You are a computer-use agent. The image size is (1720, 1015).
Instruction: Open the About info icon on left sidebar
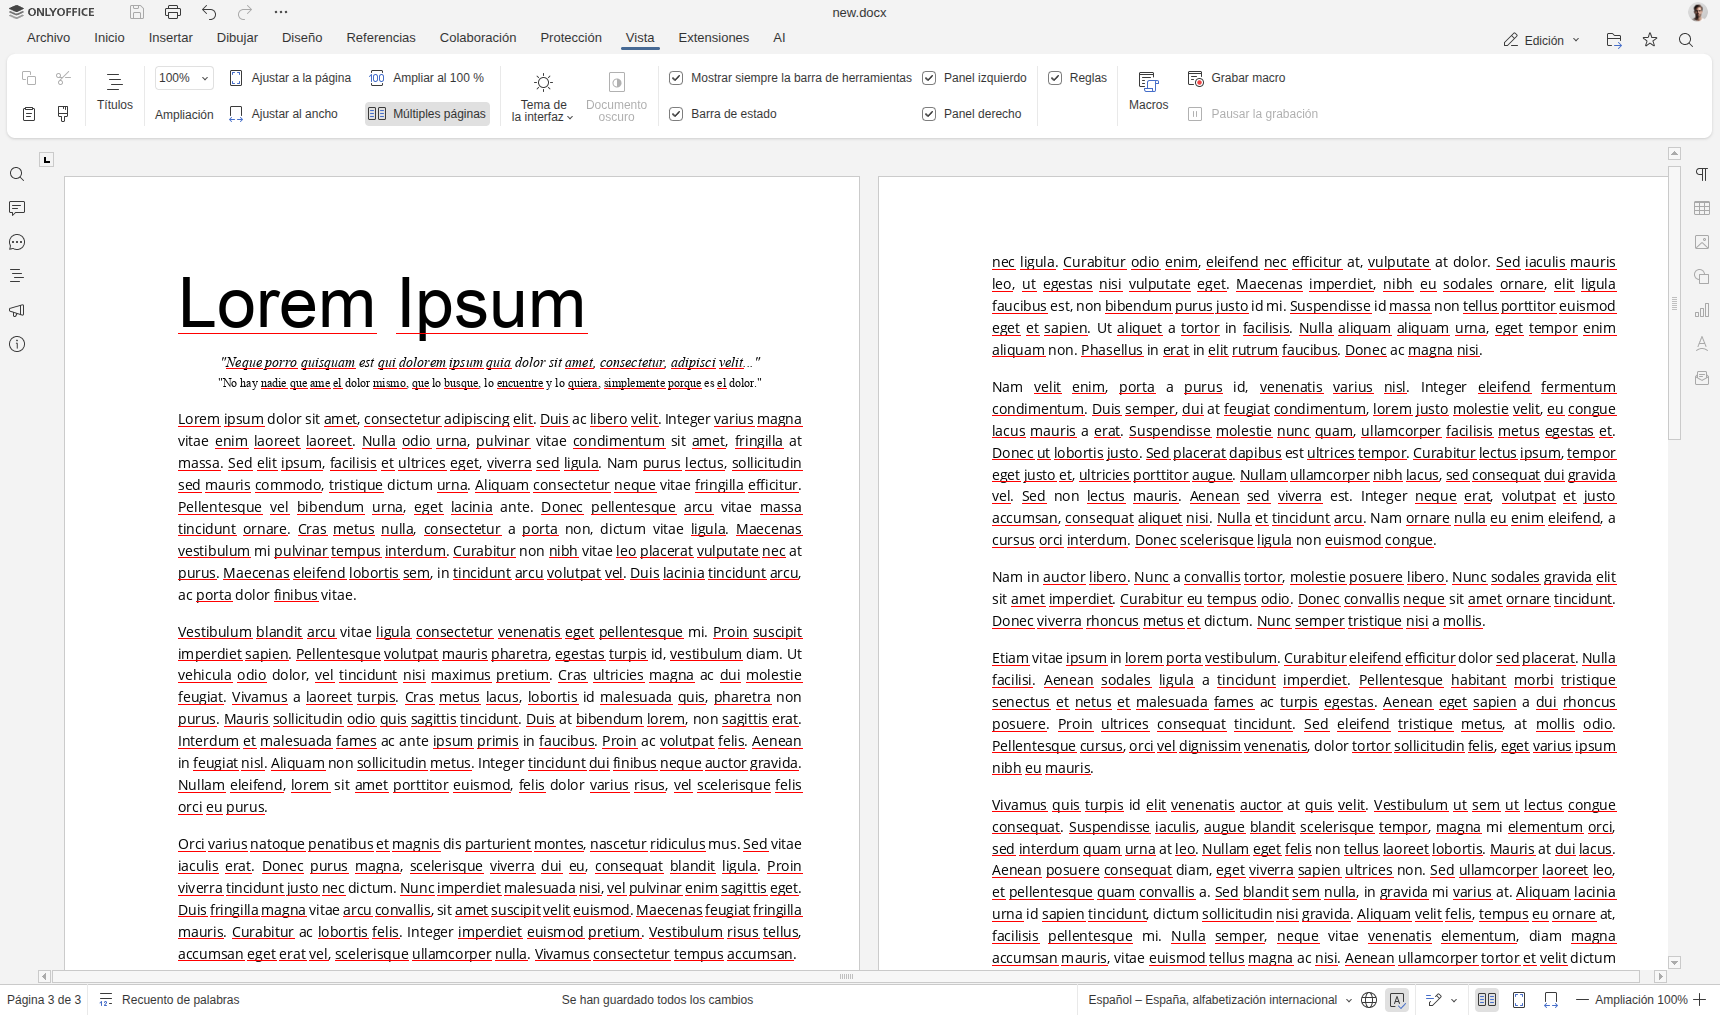pyautogui.click(x=17, y=344)
